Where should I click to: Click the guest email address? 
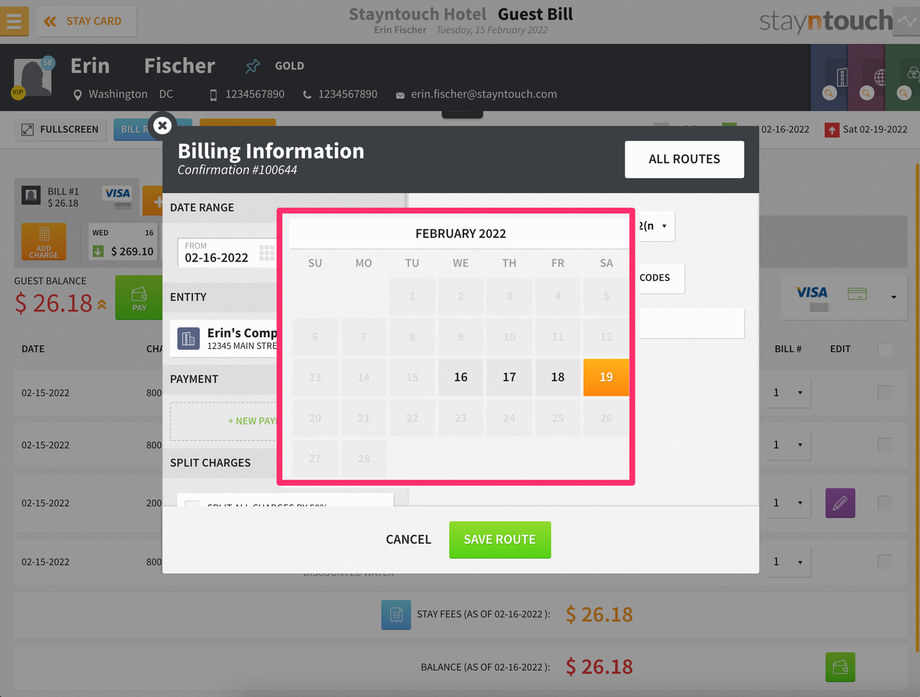point(483,94)
